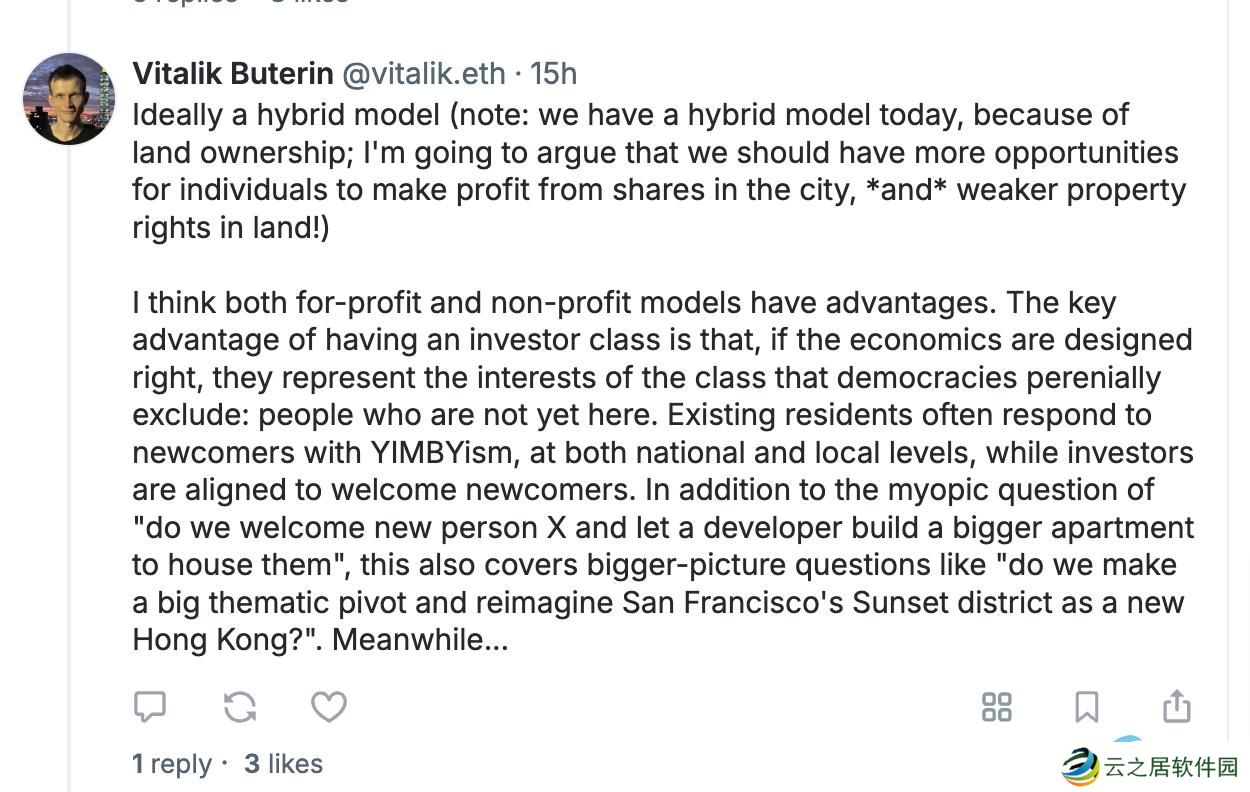Open Vitalik Buterin's profile avatar

pos(69,99)
